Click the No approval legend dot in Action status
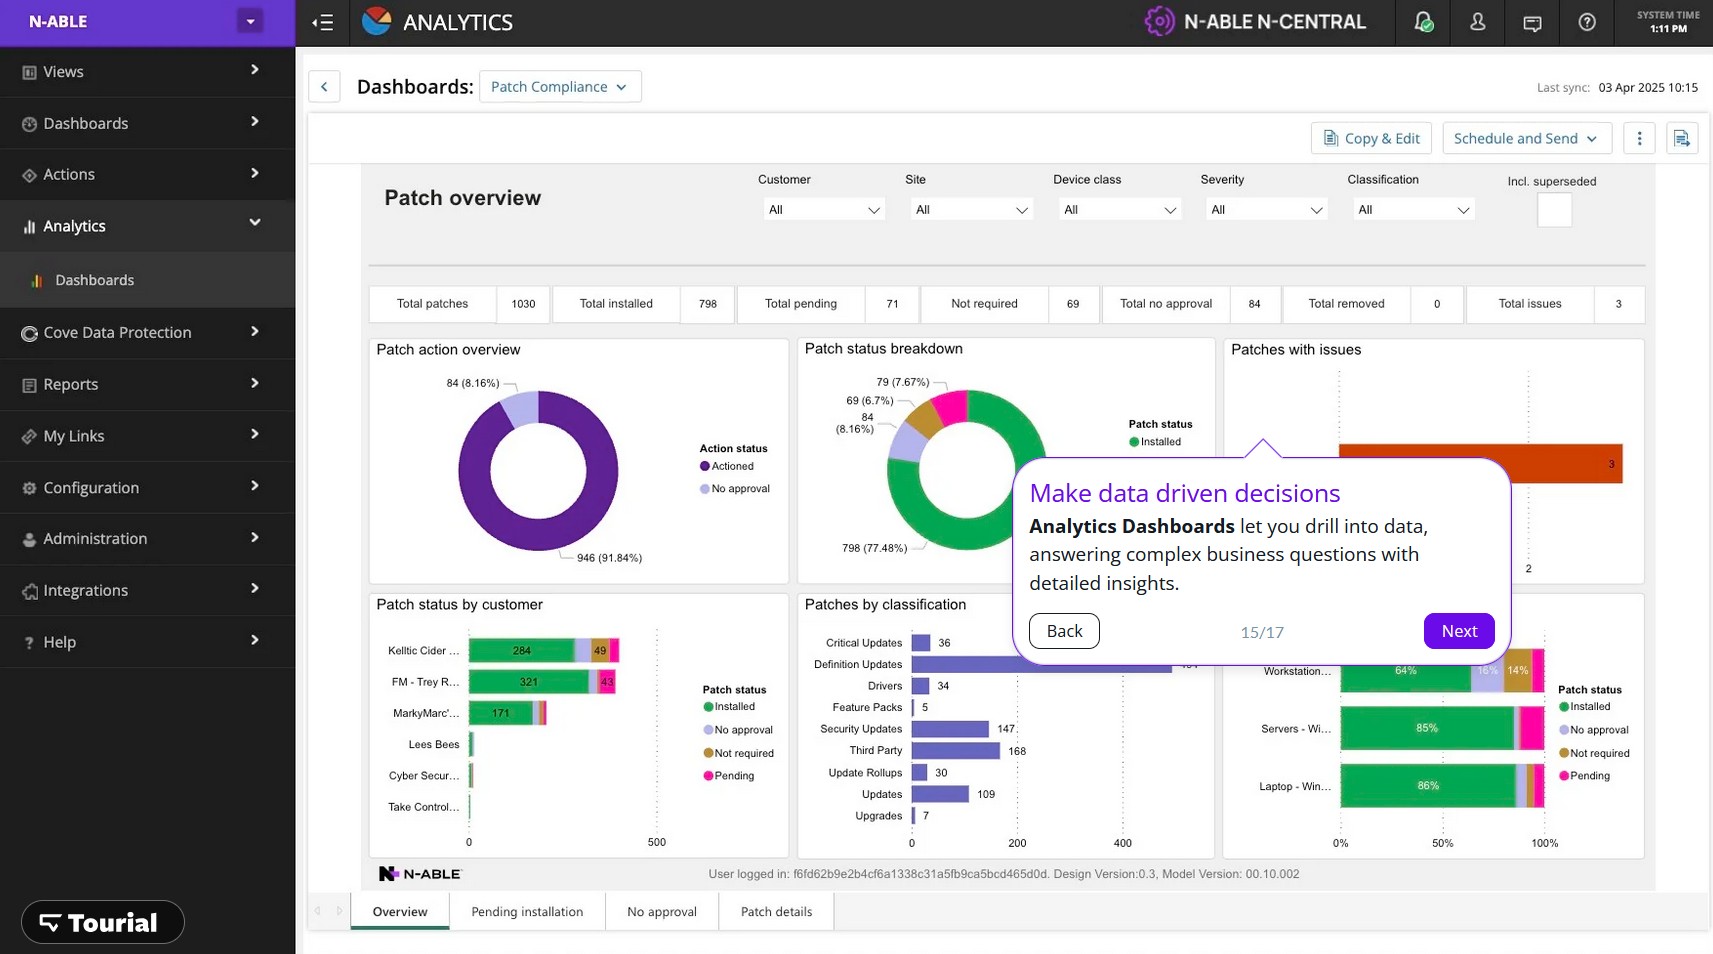The image size is (1713, 954). (x=705, y=489)
